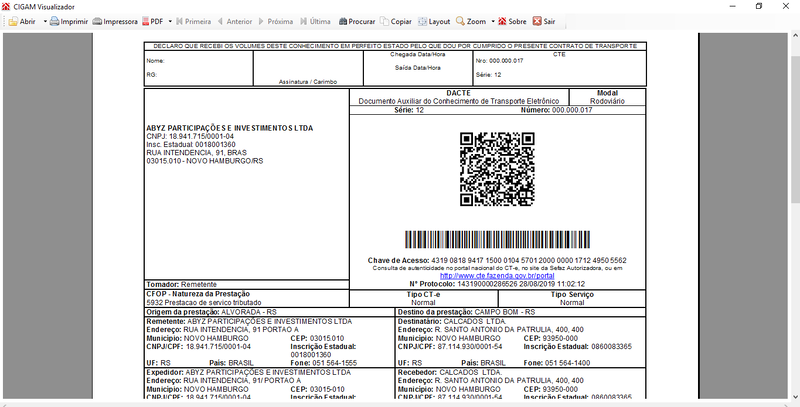Viewport: 800px width, 407px height.
Task: Minimize the CIGAM Visualizador window
Action: 733,6
